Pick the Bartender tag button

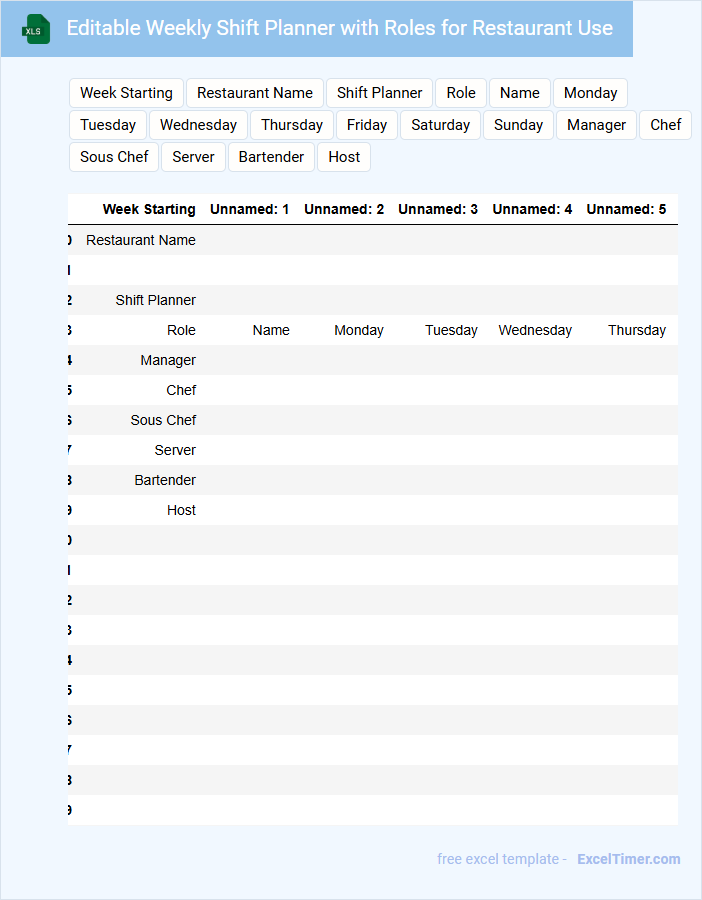[x=271, y=157]
